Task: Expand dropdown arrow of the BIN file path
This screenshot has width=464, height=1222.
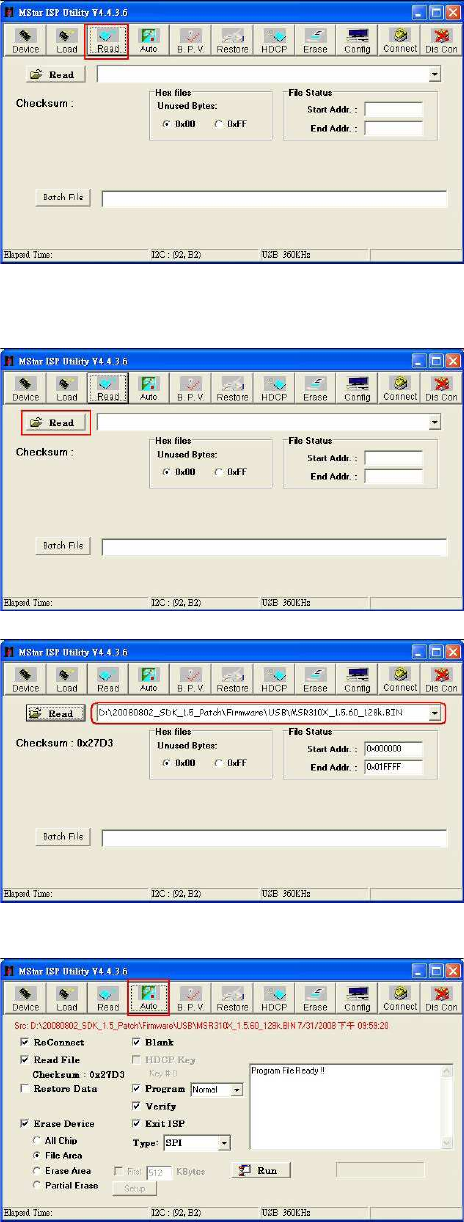Action: pyautogui.click(x=435, y=713)
